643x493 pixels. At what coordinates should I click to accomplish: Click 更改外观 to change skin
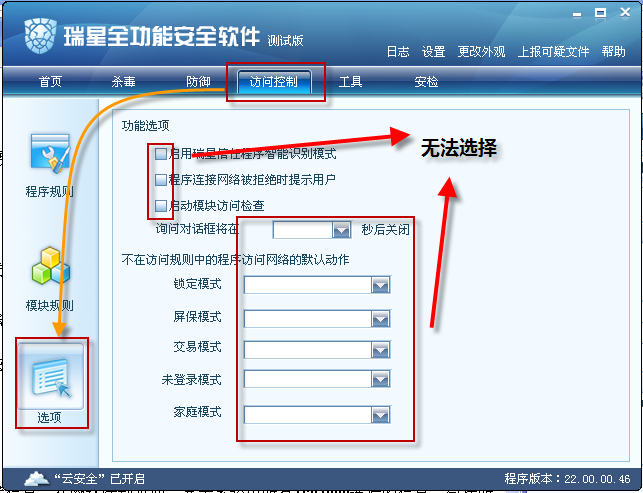[481, 52]
